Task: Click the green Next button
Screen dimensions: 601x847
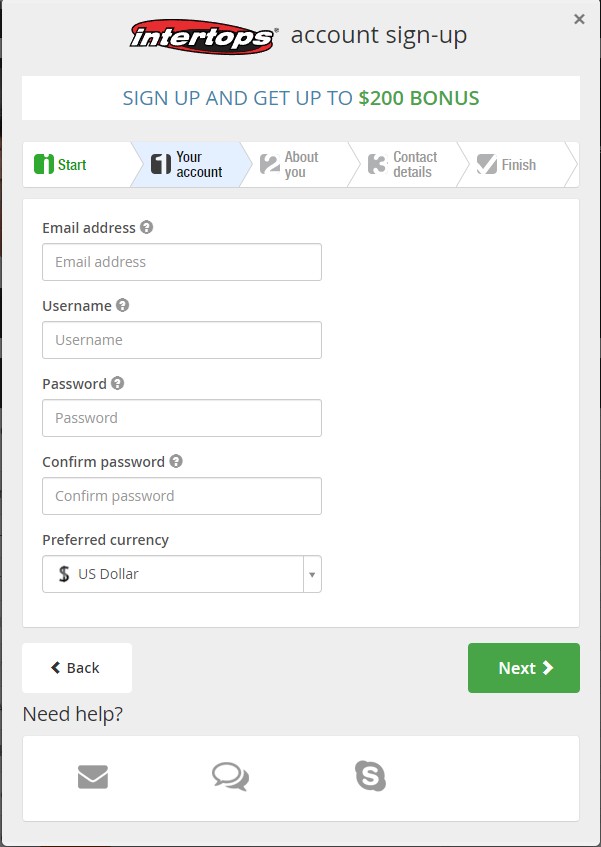Action: point(524,668)
